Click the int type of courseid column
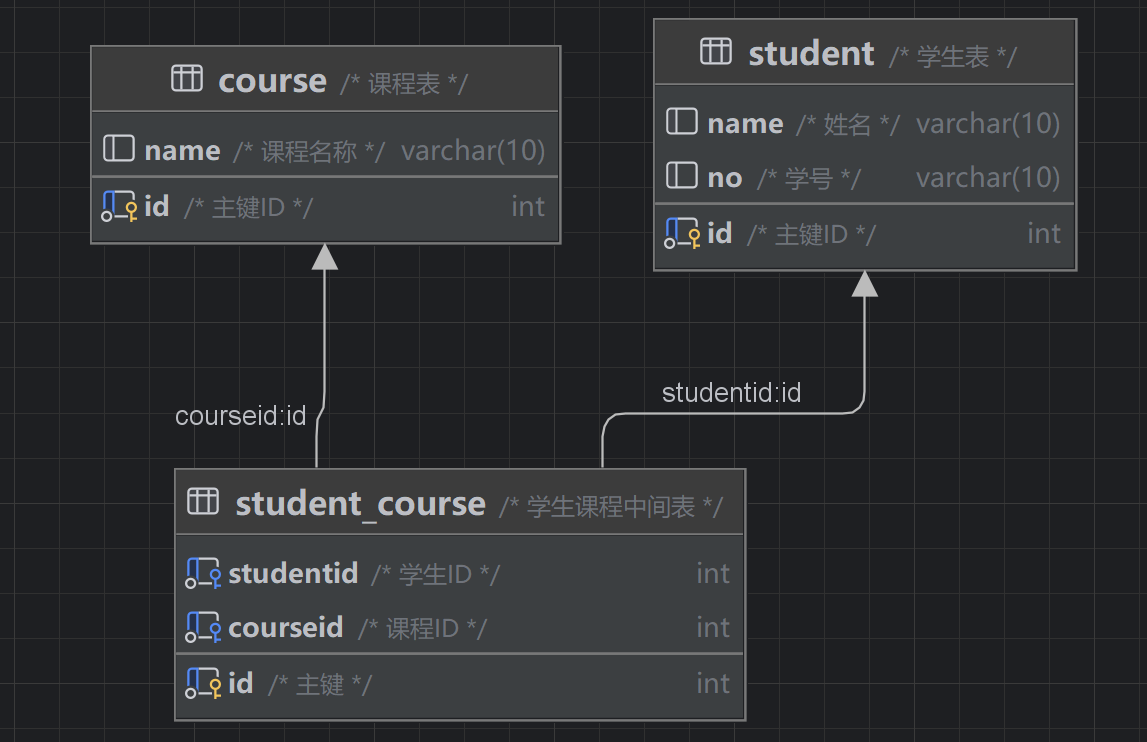1147x742 pixels. (712, 627)
